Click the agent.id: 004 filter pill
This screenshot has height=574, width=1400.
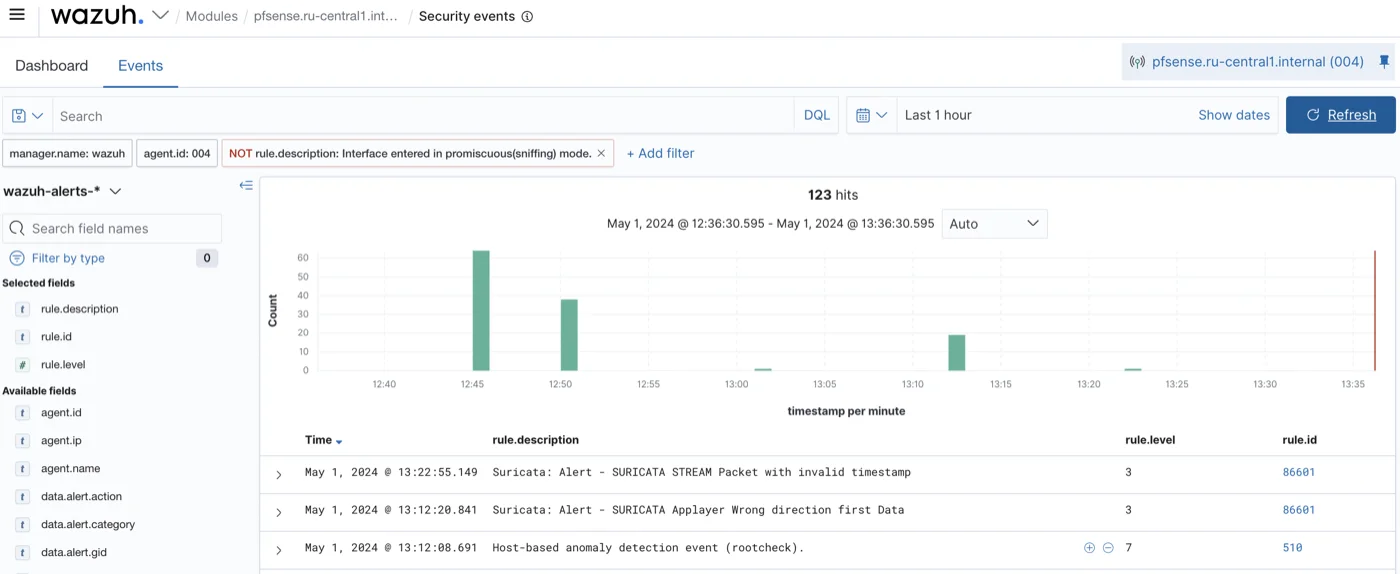[x=177, y=153]
